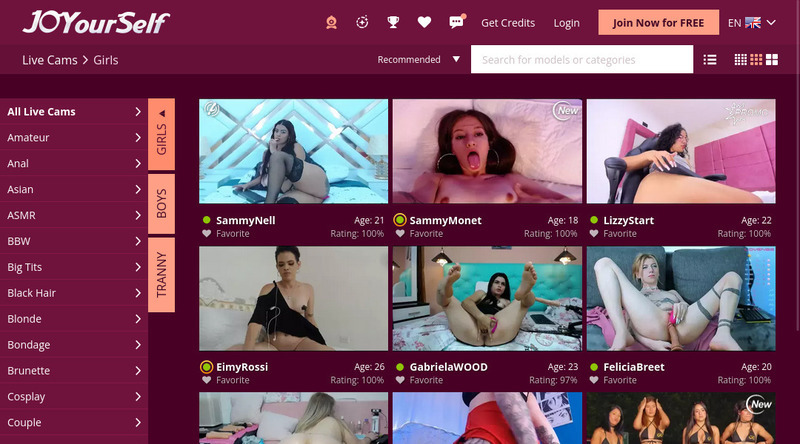Select the large grid view icon

771,60
